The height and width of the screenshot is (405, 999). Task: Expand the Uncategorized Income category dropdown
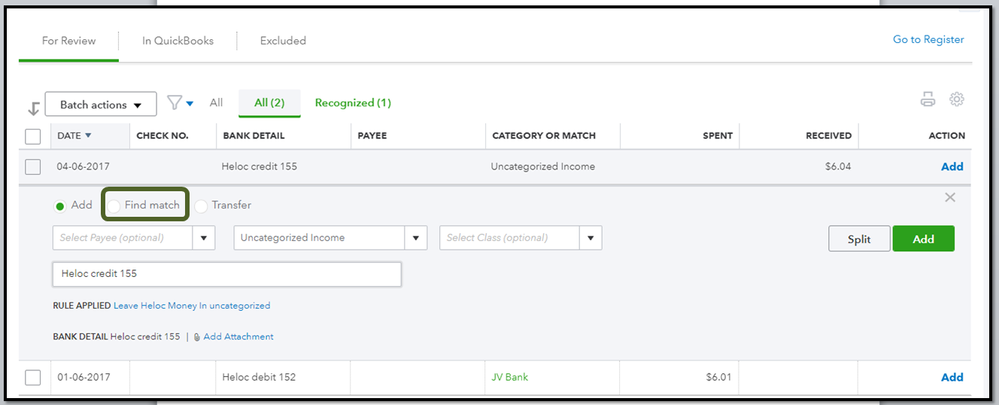click(x=416, y=238)
